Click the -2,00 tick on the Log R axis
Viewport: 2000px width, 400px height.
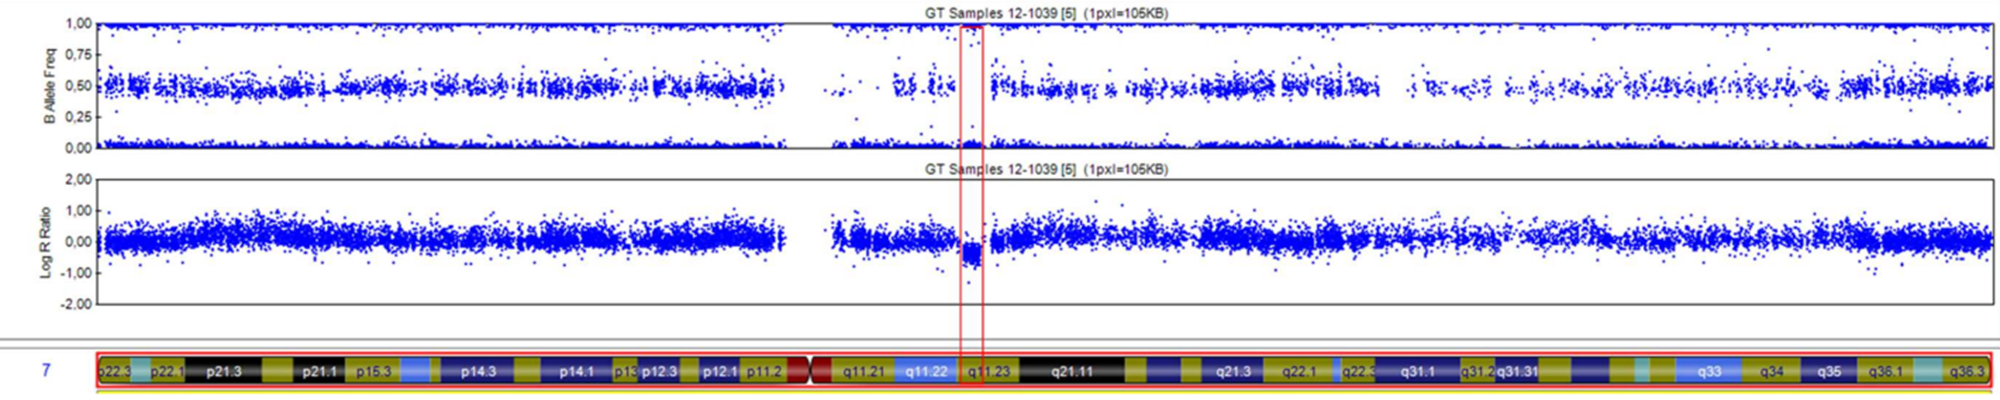click(76, 304)
